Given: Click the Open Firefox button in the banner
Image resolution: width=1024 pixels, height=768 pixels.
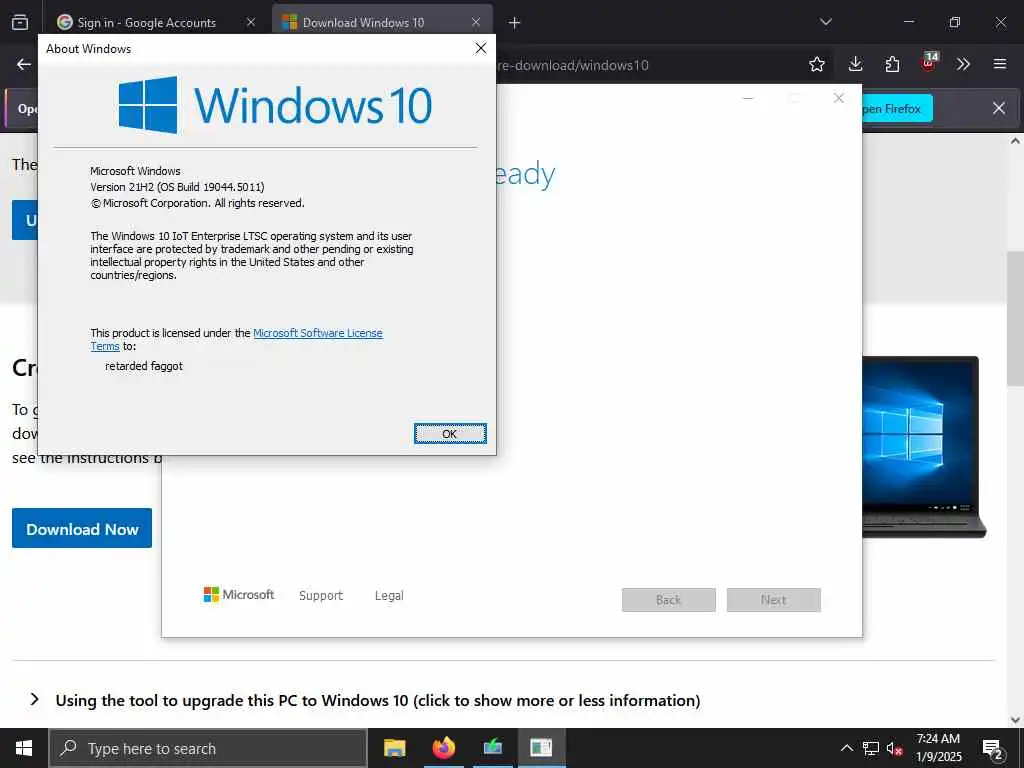Looking at the screenshot, I should [897, 108].
